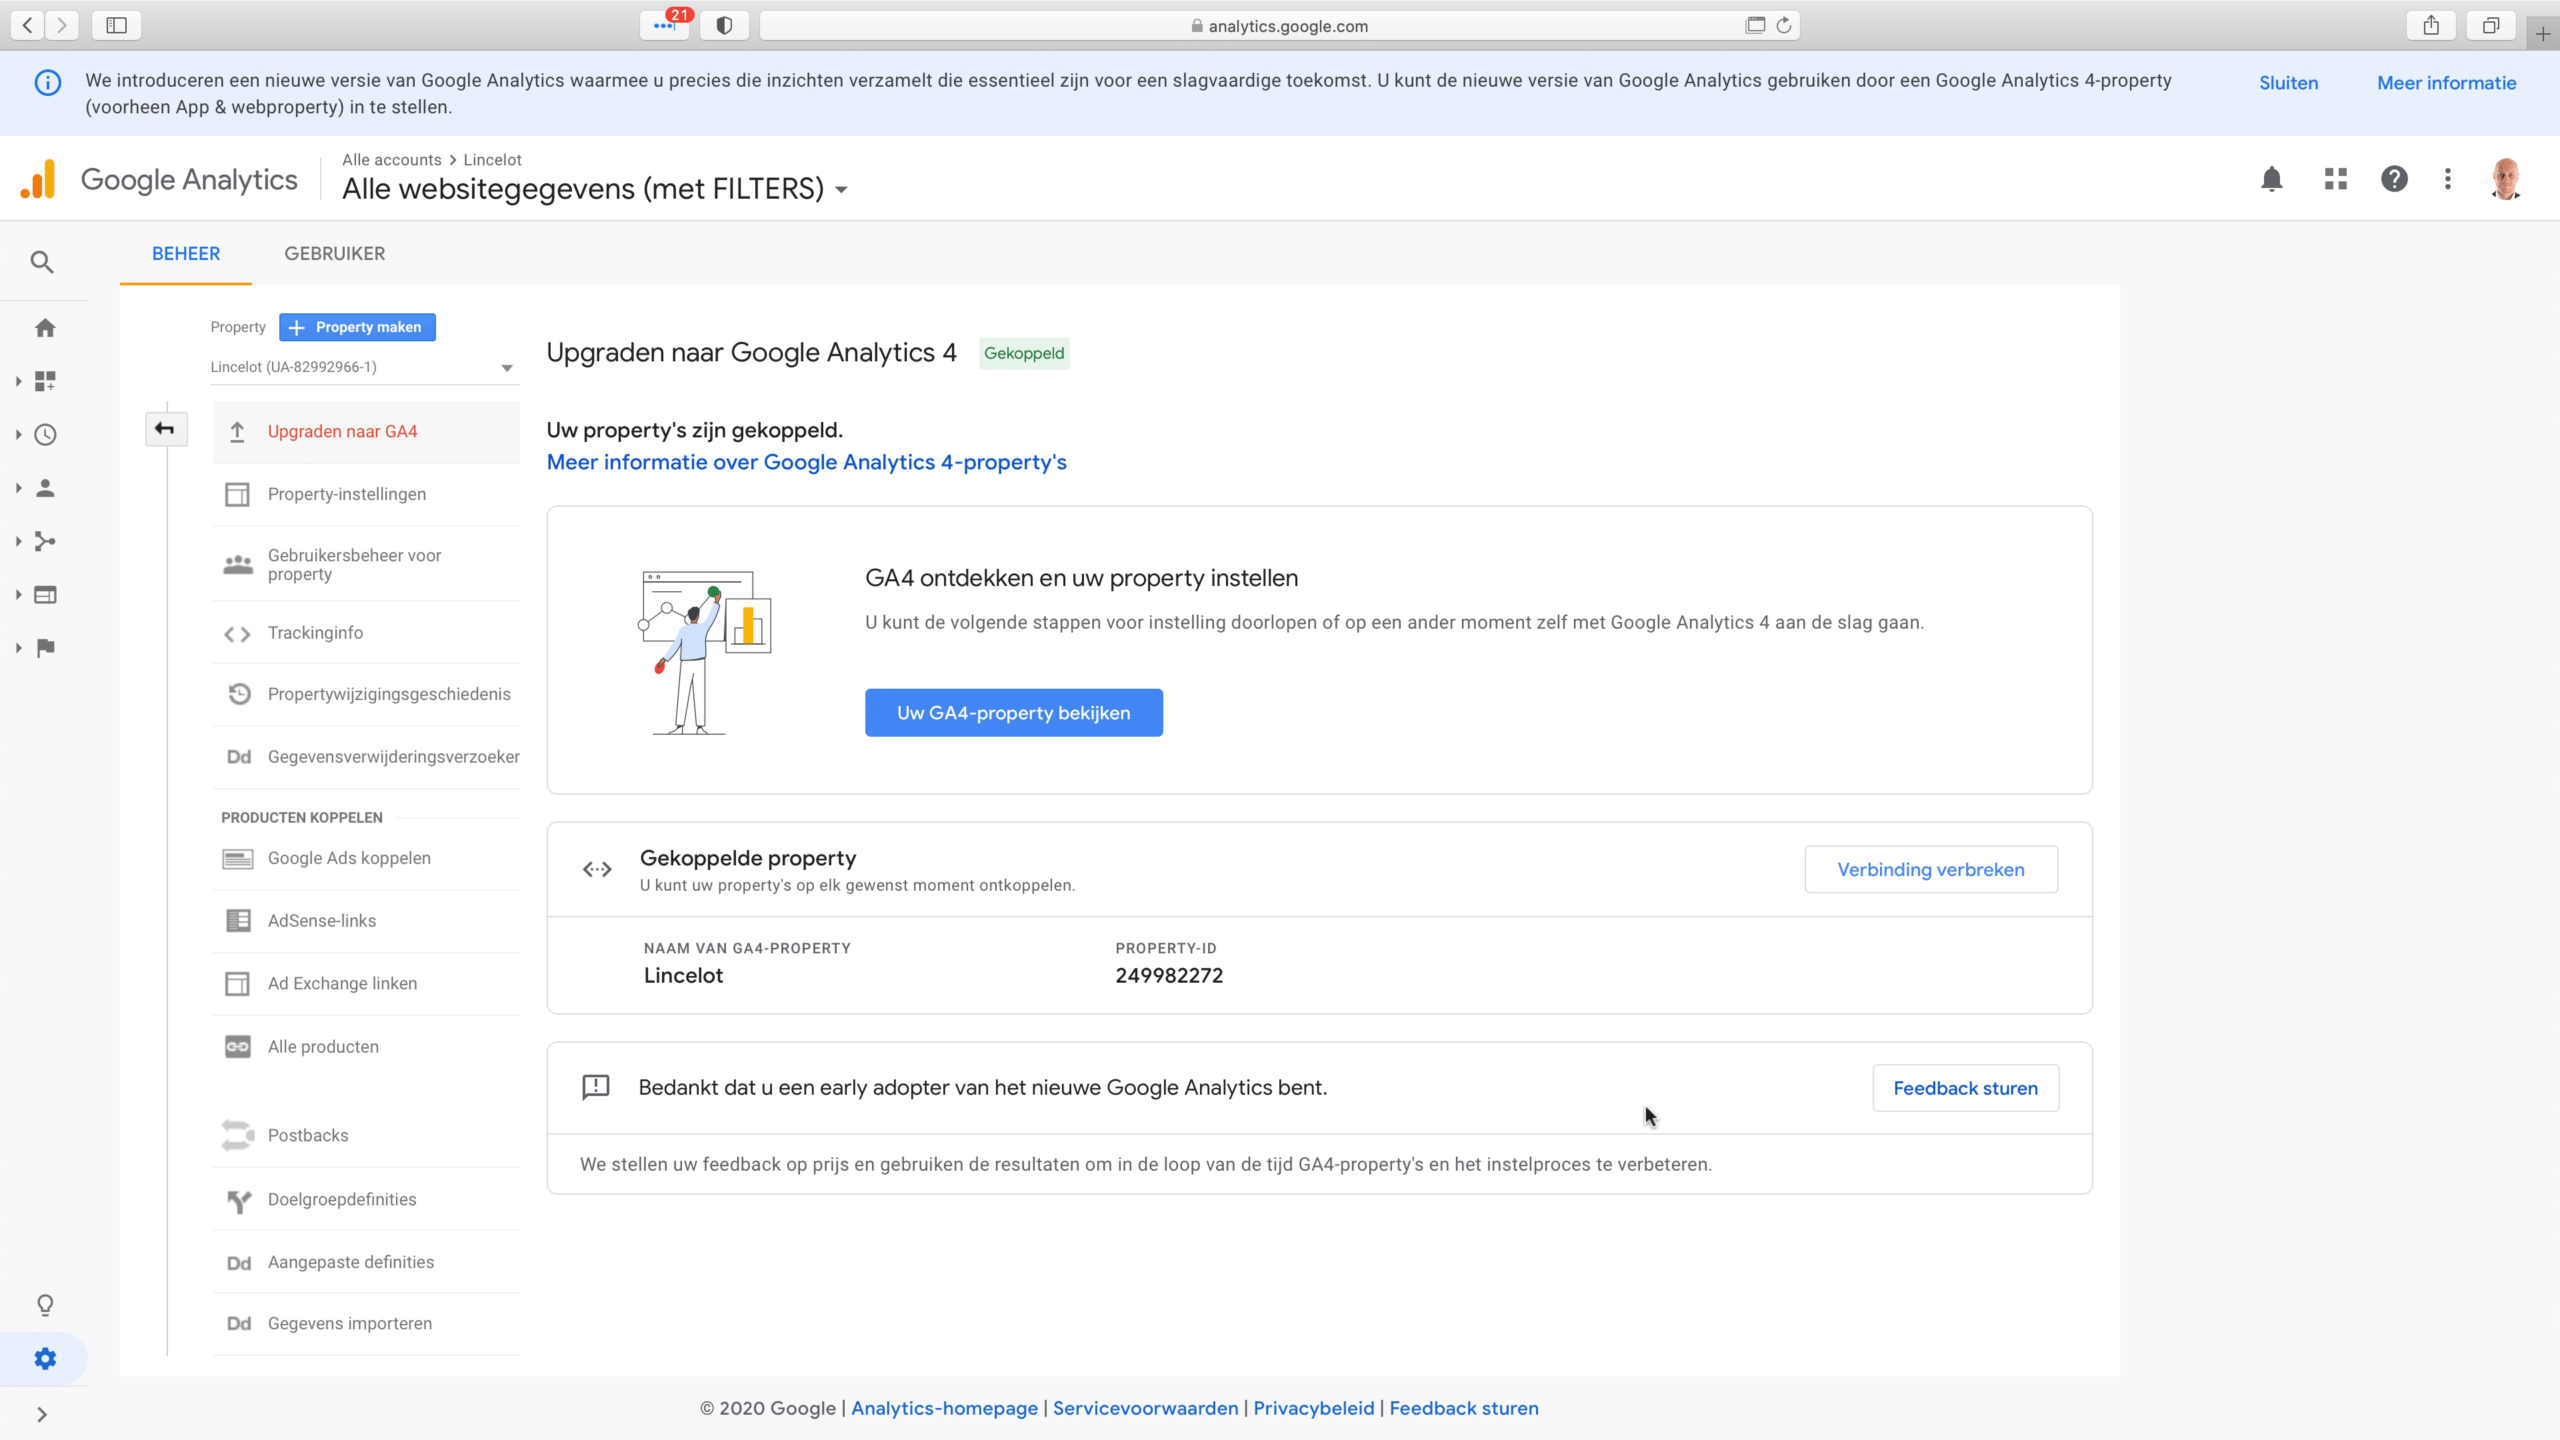Open the Realtime clock icon
2560x1440 pixels.
(x=45, y=435)
